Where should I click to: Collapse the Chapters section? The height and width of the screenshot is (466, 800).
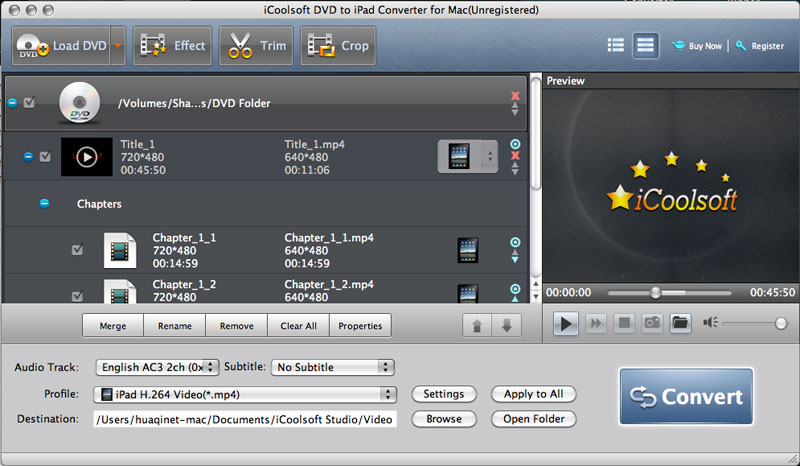click(x=44, y=203)
